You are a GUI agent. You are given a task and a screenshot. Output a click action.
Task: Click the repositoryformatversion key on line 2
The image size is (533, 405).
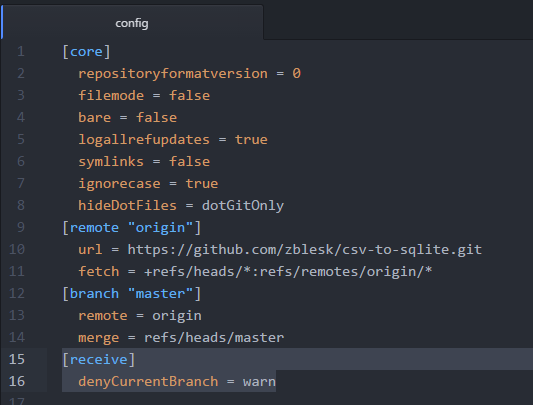pyautogui.click(x=173, y=74)
